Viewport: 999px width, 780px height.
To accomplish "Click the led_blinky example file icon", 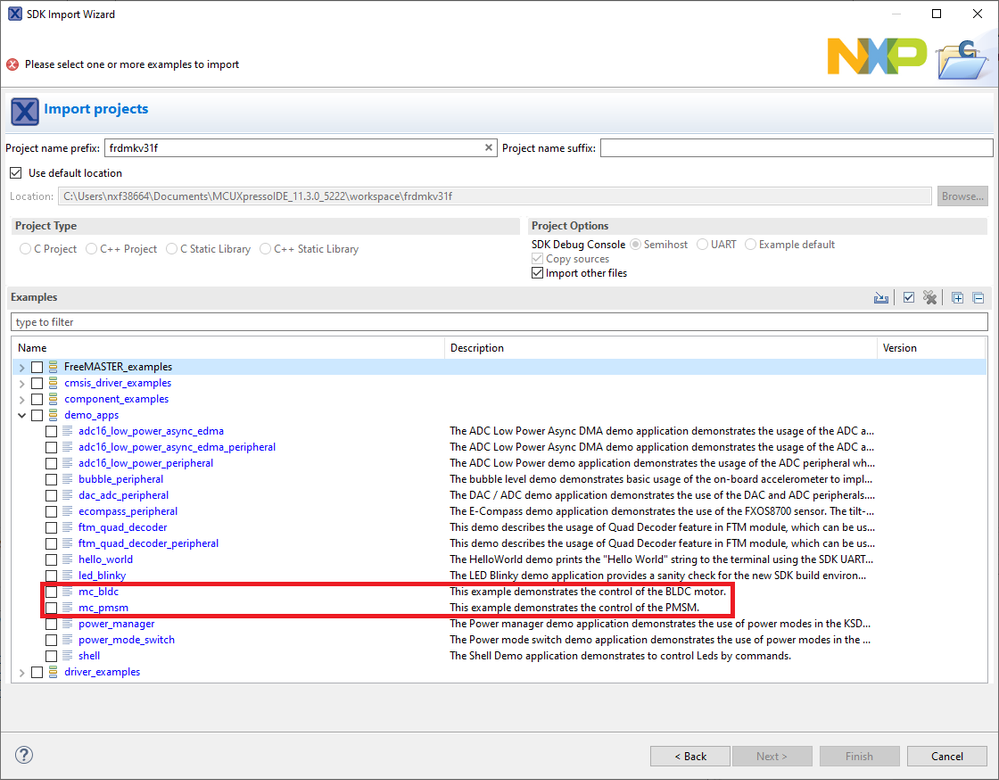I will (x=68, y=575).
